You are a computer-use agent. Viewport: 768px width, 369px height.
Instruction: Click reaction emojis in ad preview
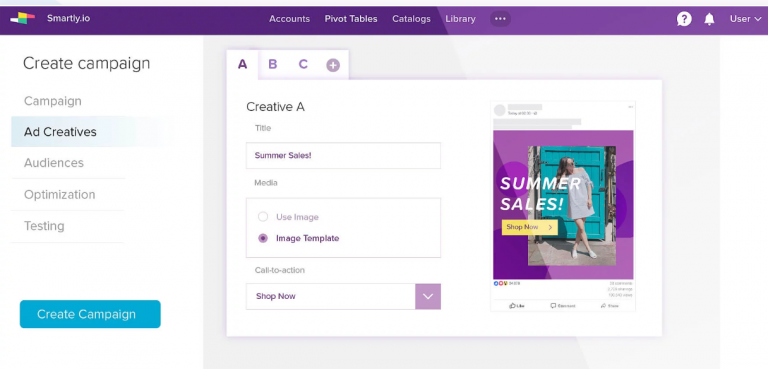(x=501, y=284)
